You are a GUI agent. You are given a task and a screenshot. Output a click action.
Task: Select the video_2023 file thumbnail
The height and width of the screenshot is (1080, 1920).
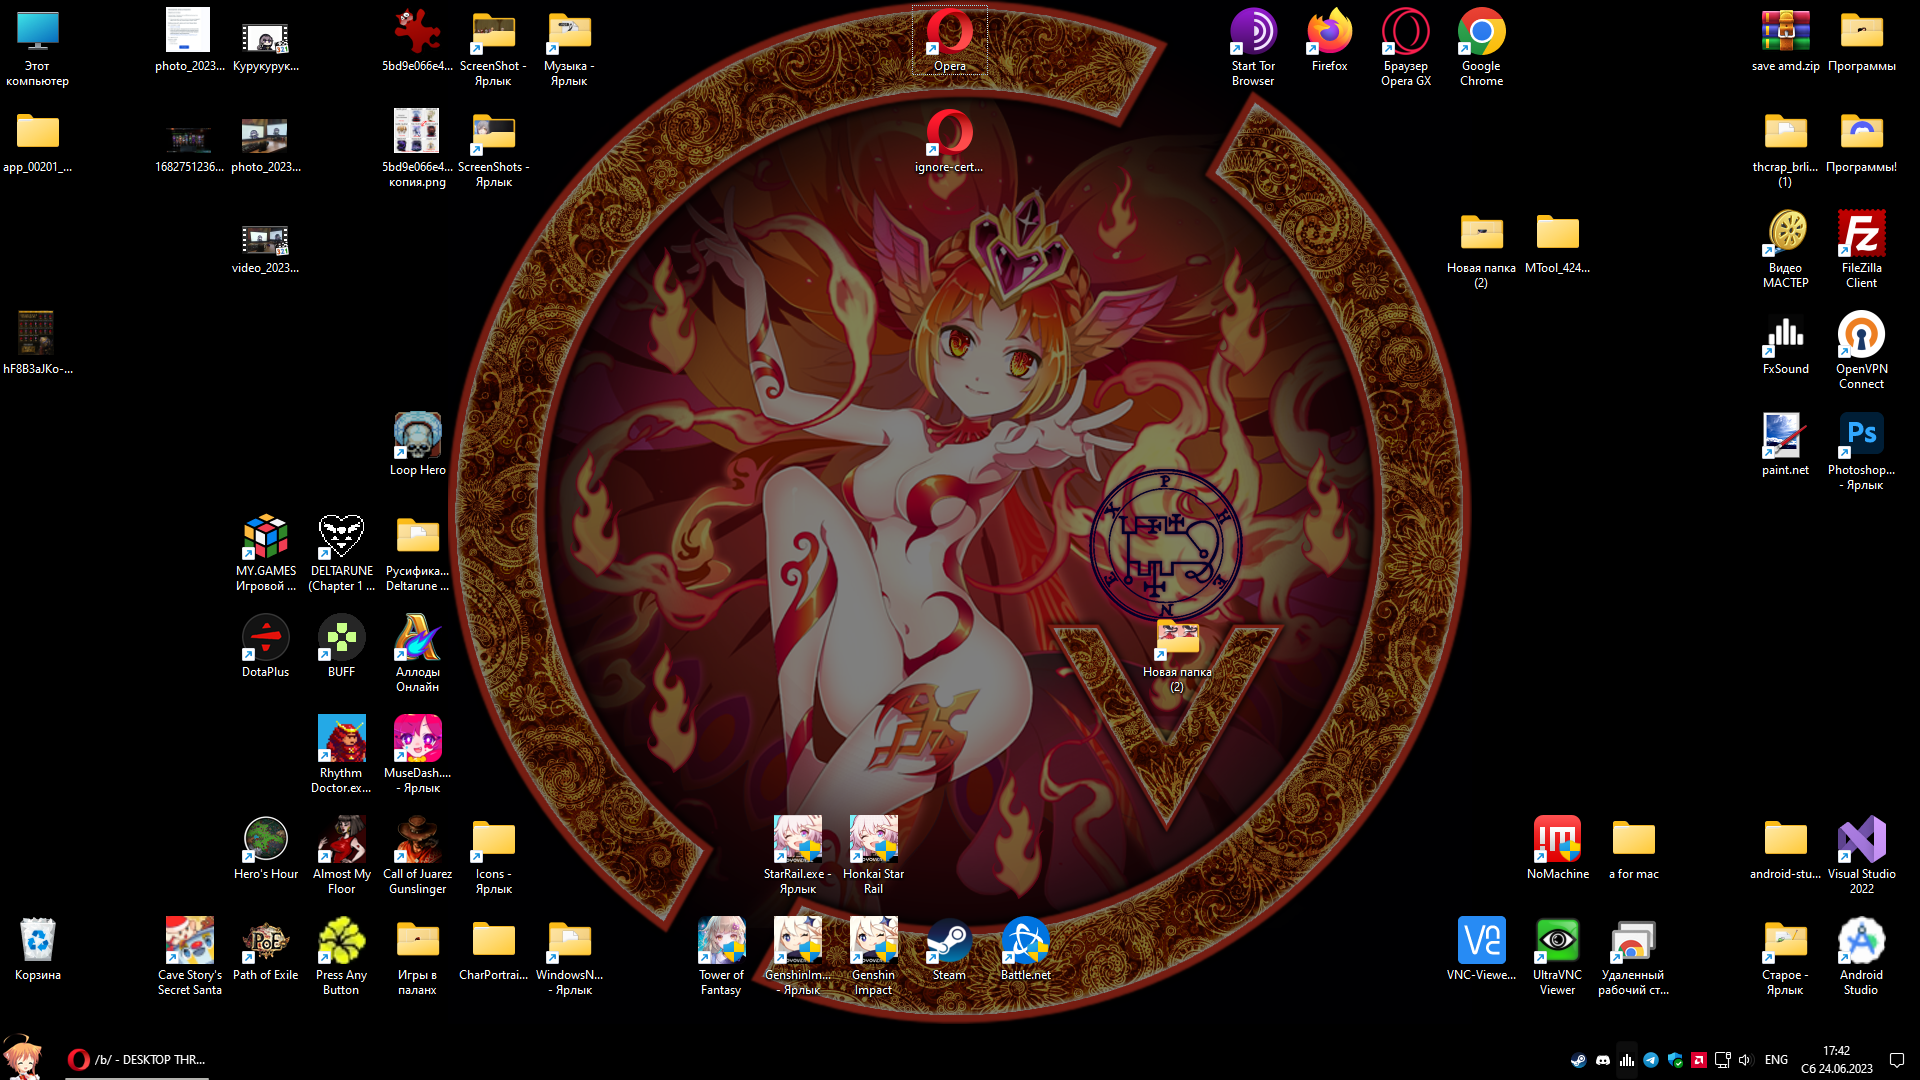pyautogui.click(x=265, y=249)
